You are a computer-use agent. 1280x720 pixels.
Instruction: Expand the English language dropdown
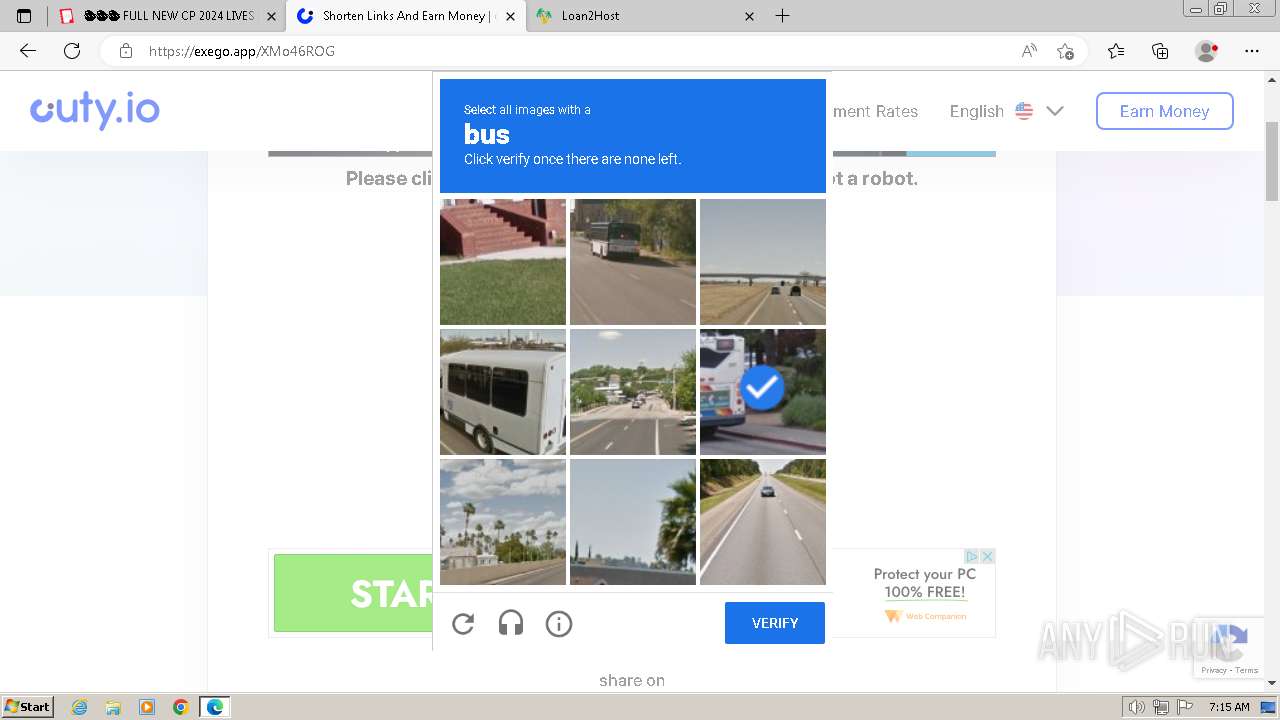pos(1007,111)
